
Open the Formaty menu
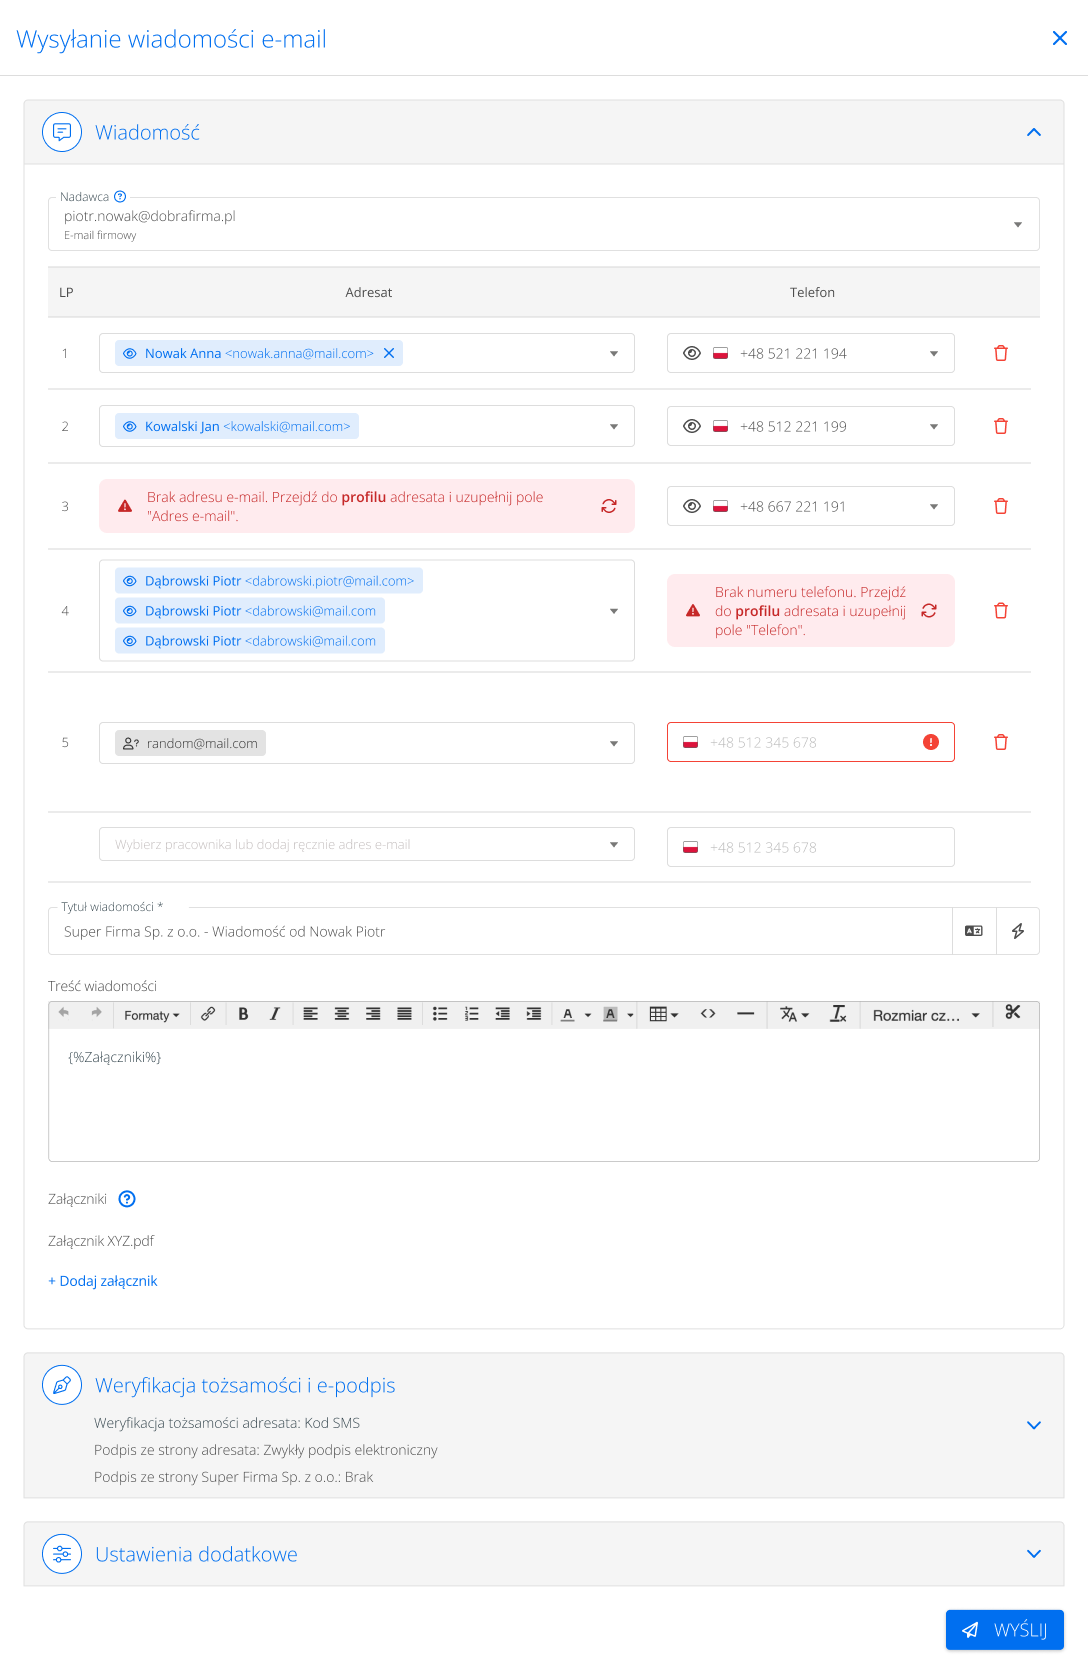(151, 1015)
